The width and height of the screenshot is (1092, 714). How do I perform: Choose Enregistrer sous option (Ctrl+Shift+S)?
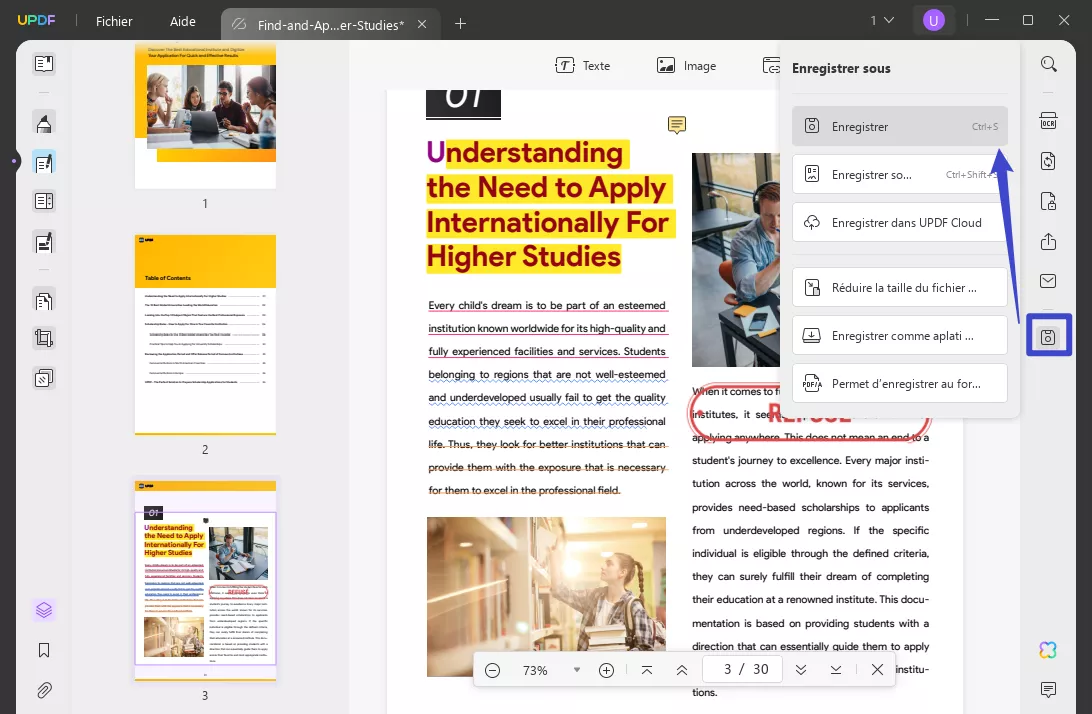point(900,174)
